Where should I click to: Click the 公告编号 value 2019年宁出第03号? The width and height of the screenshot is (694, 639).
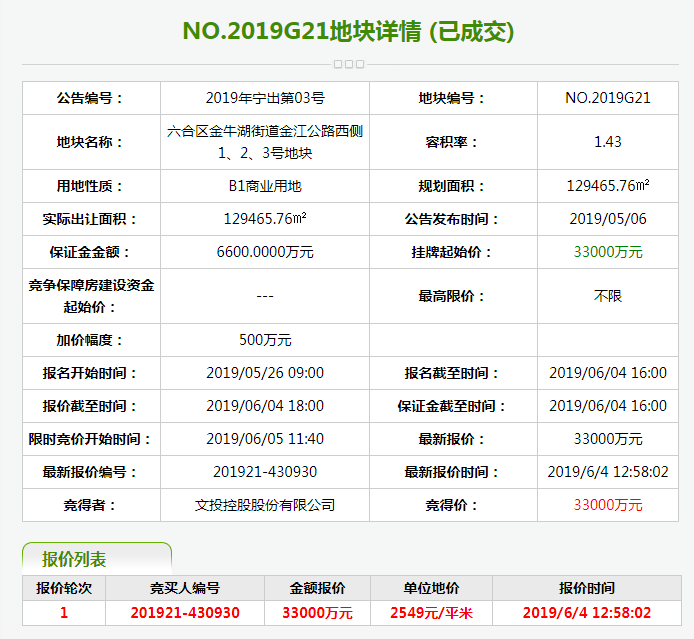click(x=265, y=98)
